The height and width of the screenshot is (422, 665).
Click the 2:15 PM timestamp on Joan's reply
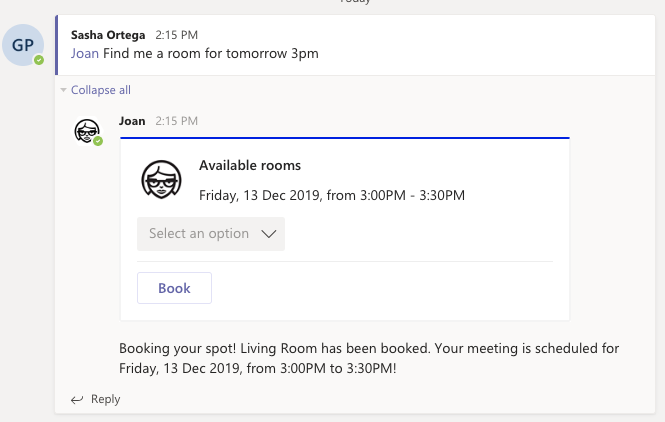(176, 121)
